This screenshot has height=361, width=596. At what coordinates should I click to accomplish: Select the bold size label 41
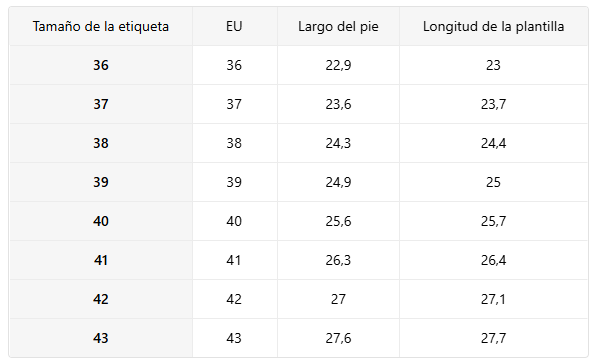pyautogui.click(x=101, y=260)
